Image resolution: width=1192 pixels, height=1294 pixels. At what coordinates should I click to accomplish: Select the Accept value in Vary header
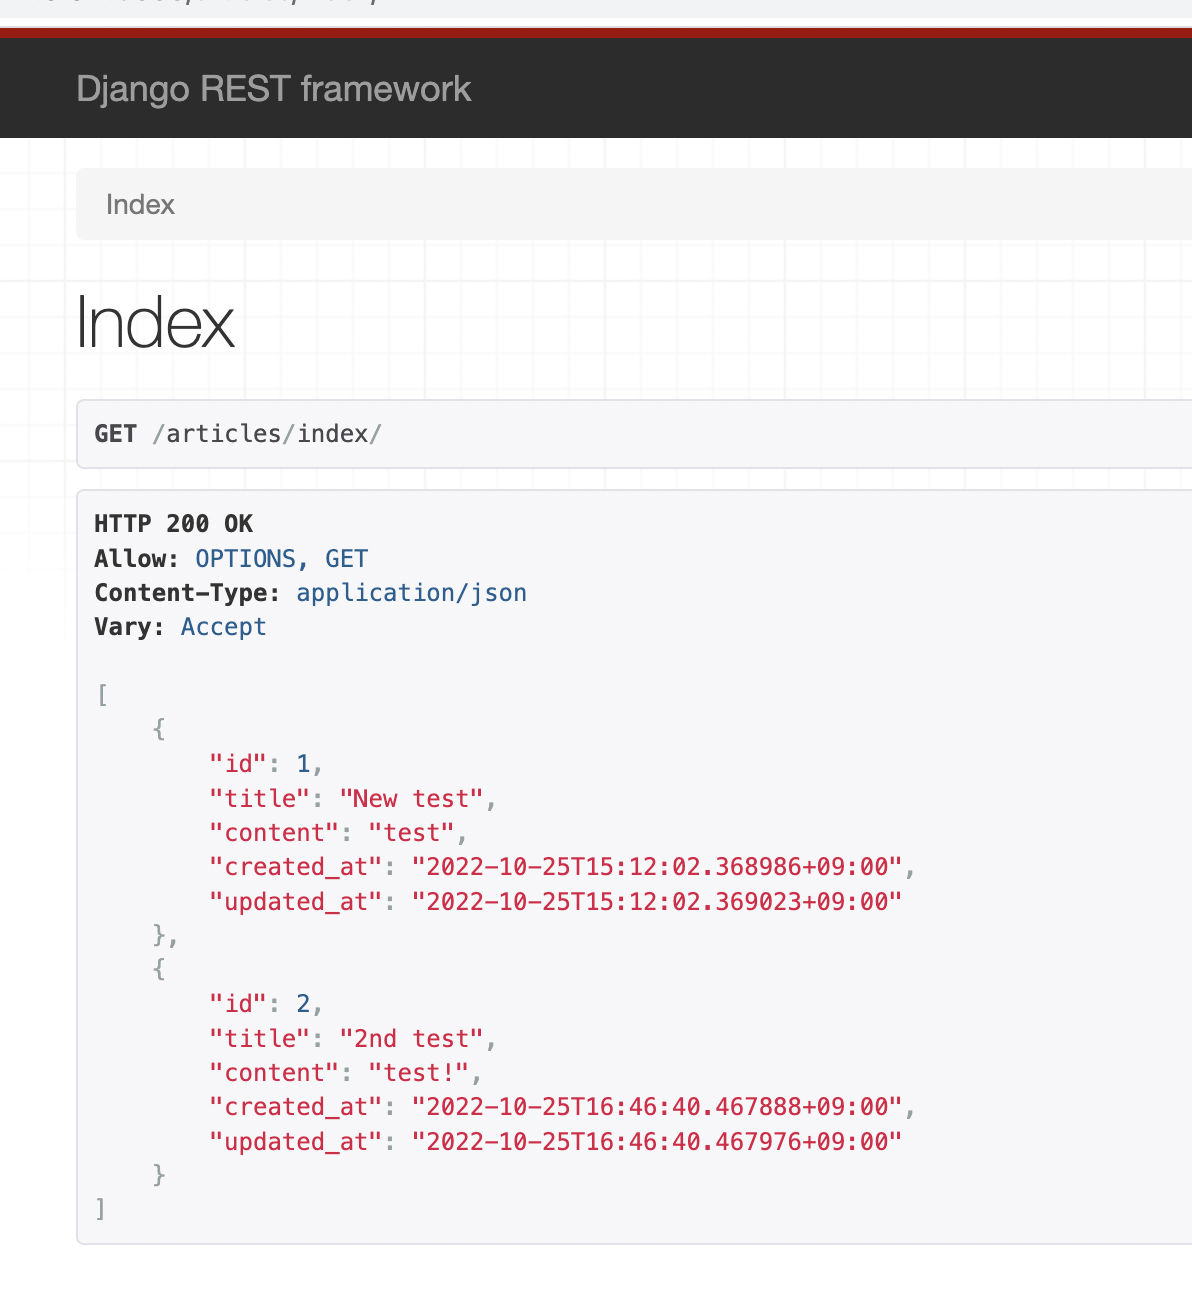click(x=223, y=626)
